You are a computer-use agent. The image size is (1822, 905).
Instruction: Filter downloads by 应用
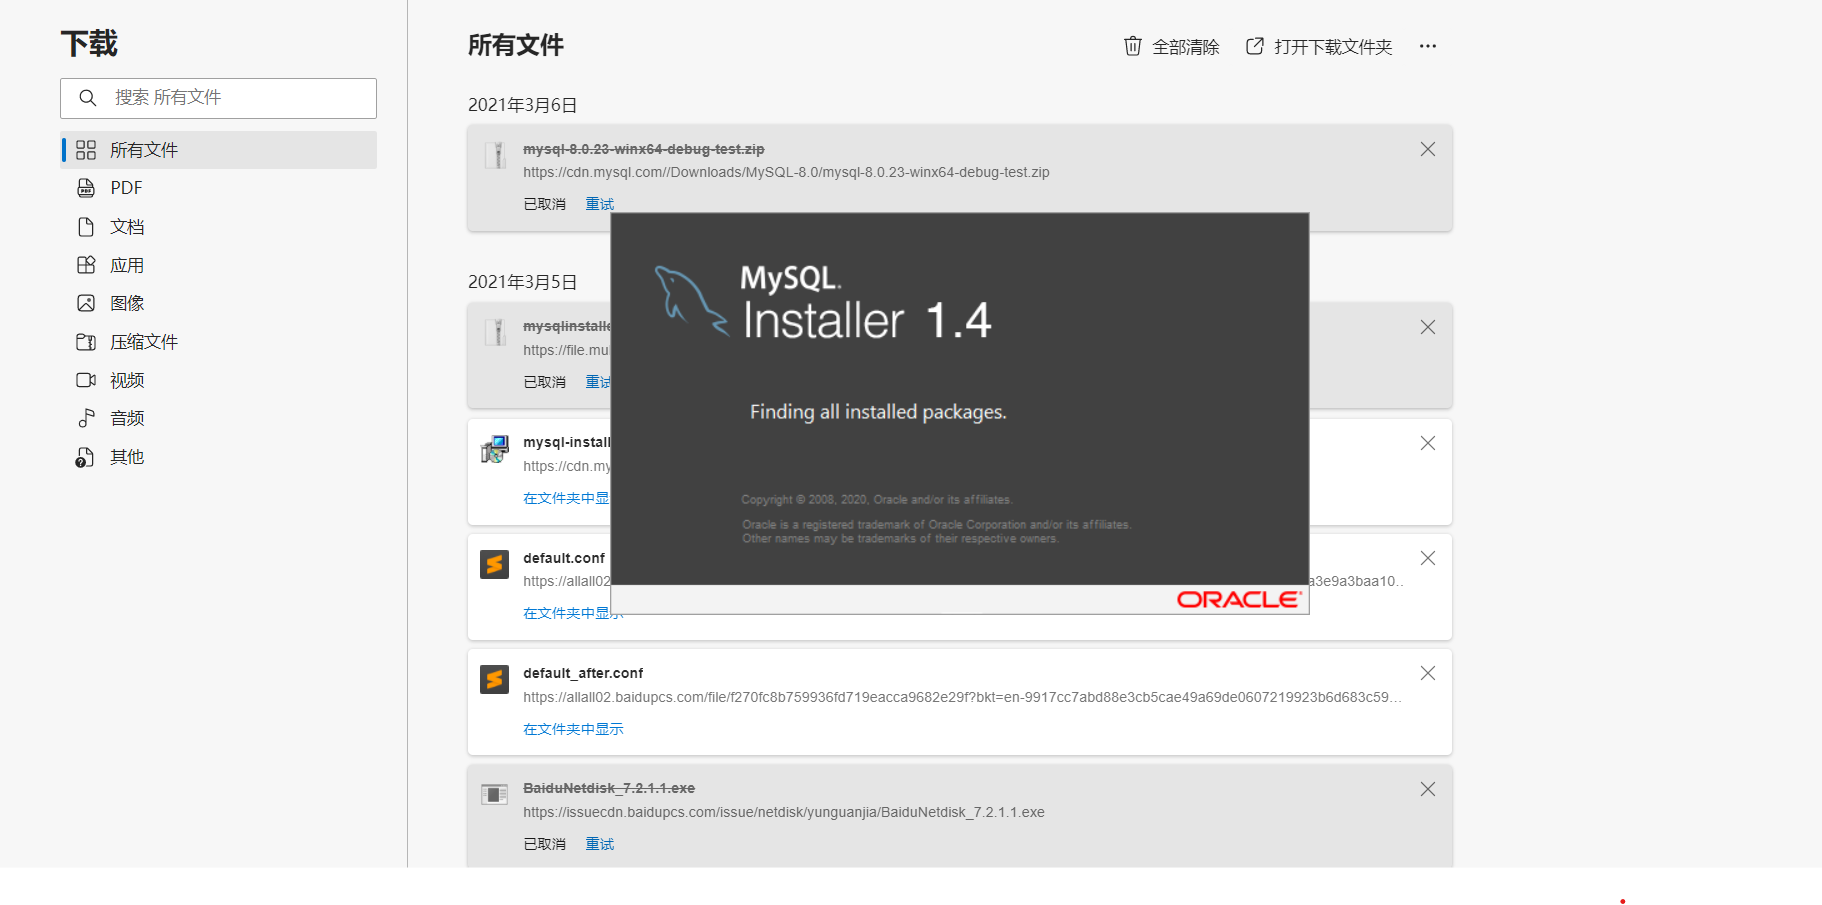point(218,265)
